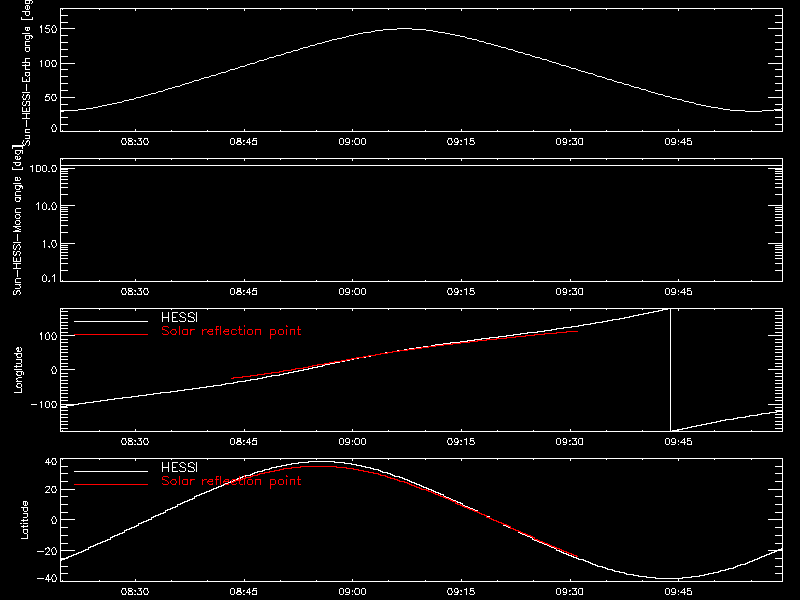Select 09:00 label under Earth angle plot
This screenshot has height=600, width=800.
click(x=352, y=142)
